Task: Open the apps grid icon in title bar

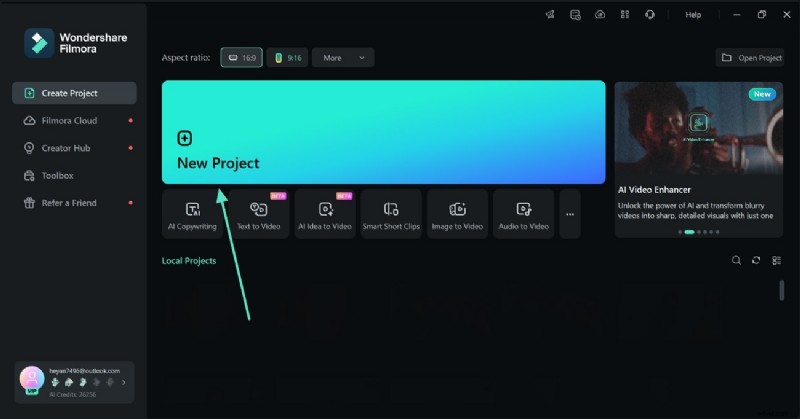Action: tap(625, 15)
